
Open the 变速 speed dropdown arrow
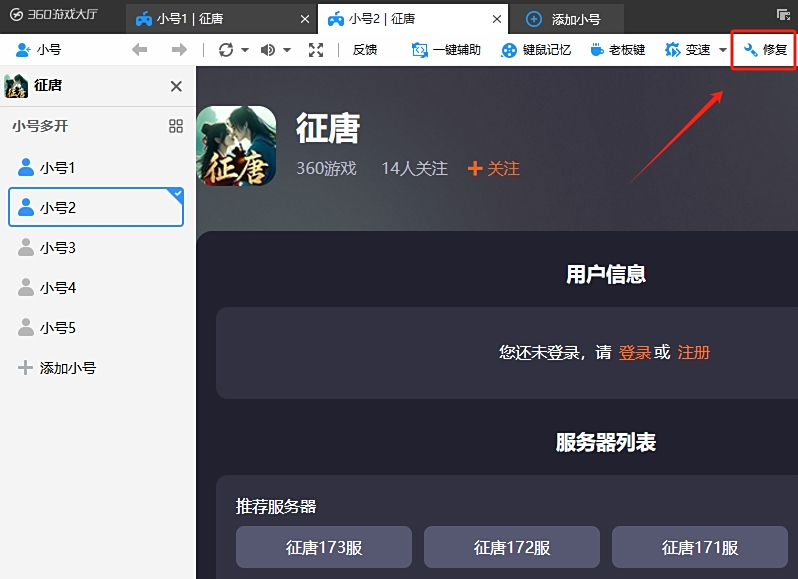tap(723, 50)
